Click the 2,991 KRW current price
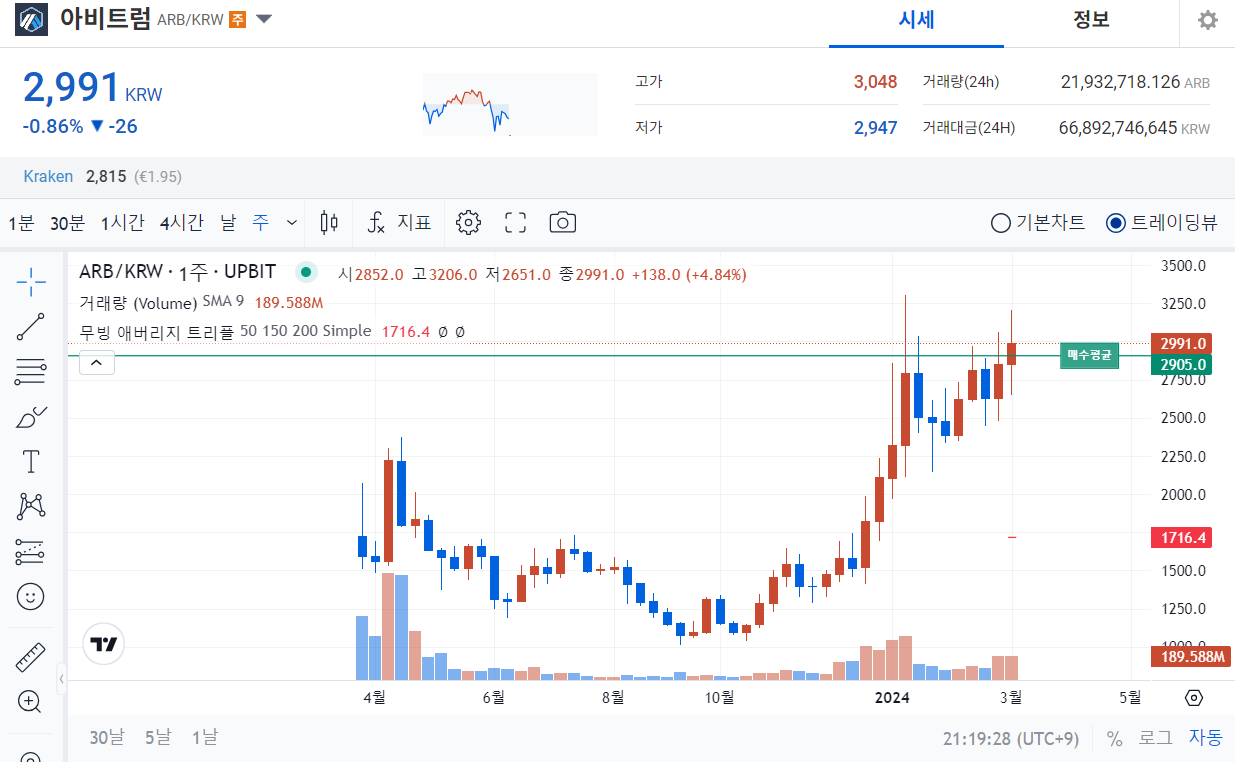 [92, 89]
